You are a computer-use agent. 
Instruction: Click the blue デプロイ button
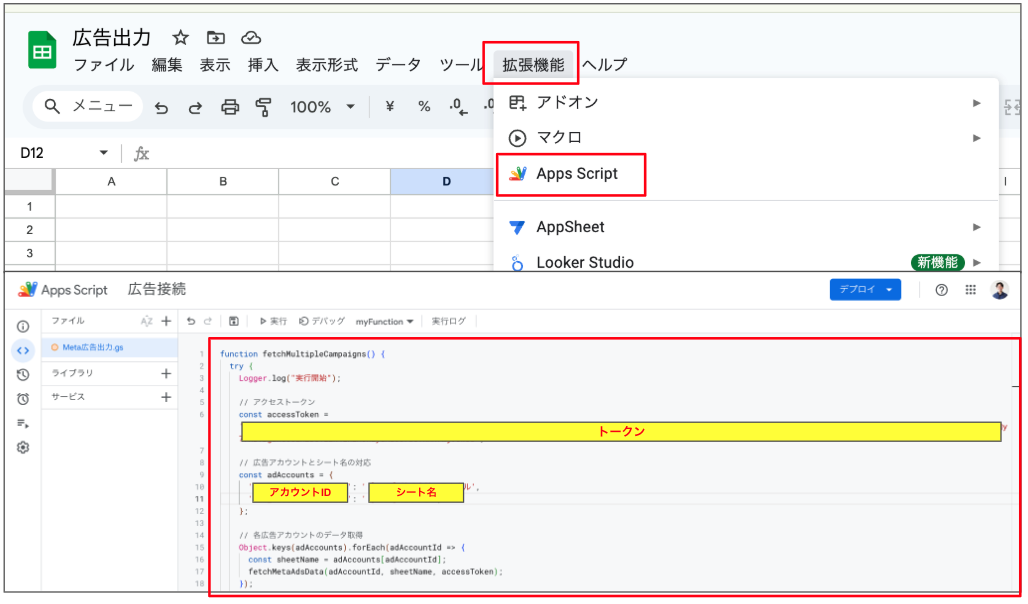[865, 290]
